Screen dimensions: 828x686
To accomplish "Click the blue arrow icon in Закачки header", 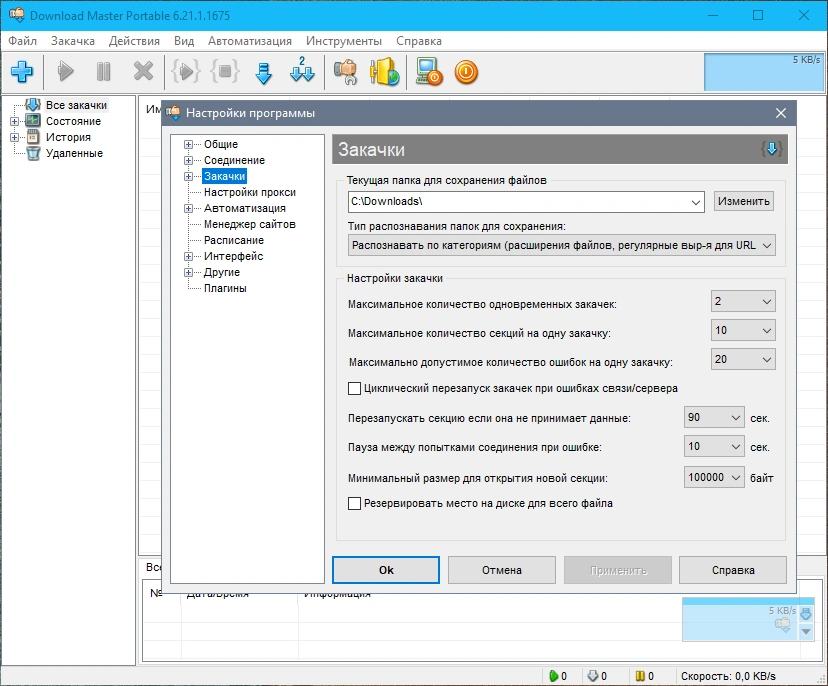I will tap(771, 149).
